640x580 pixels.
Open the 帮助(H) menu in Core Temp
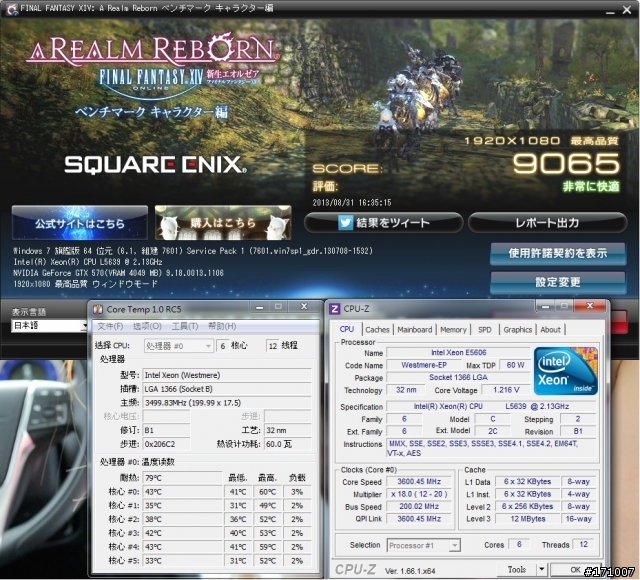pos(222,326)
